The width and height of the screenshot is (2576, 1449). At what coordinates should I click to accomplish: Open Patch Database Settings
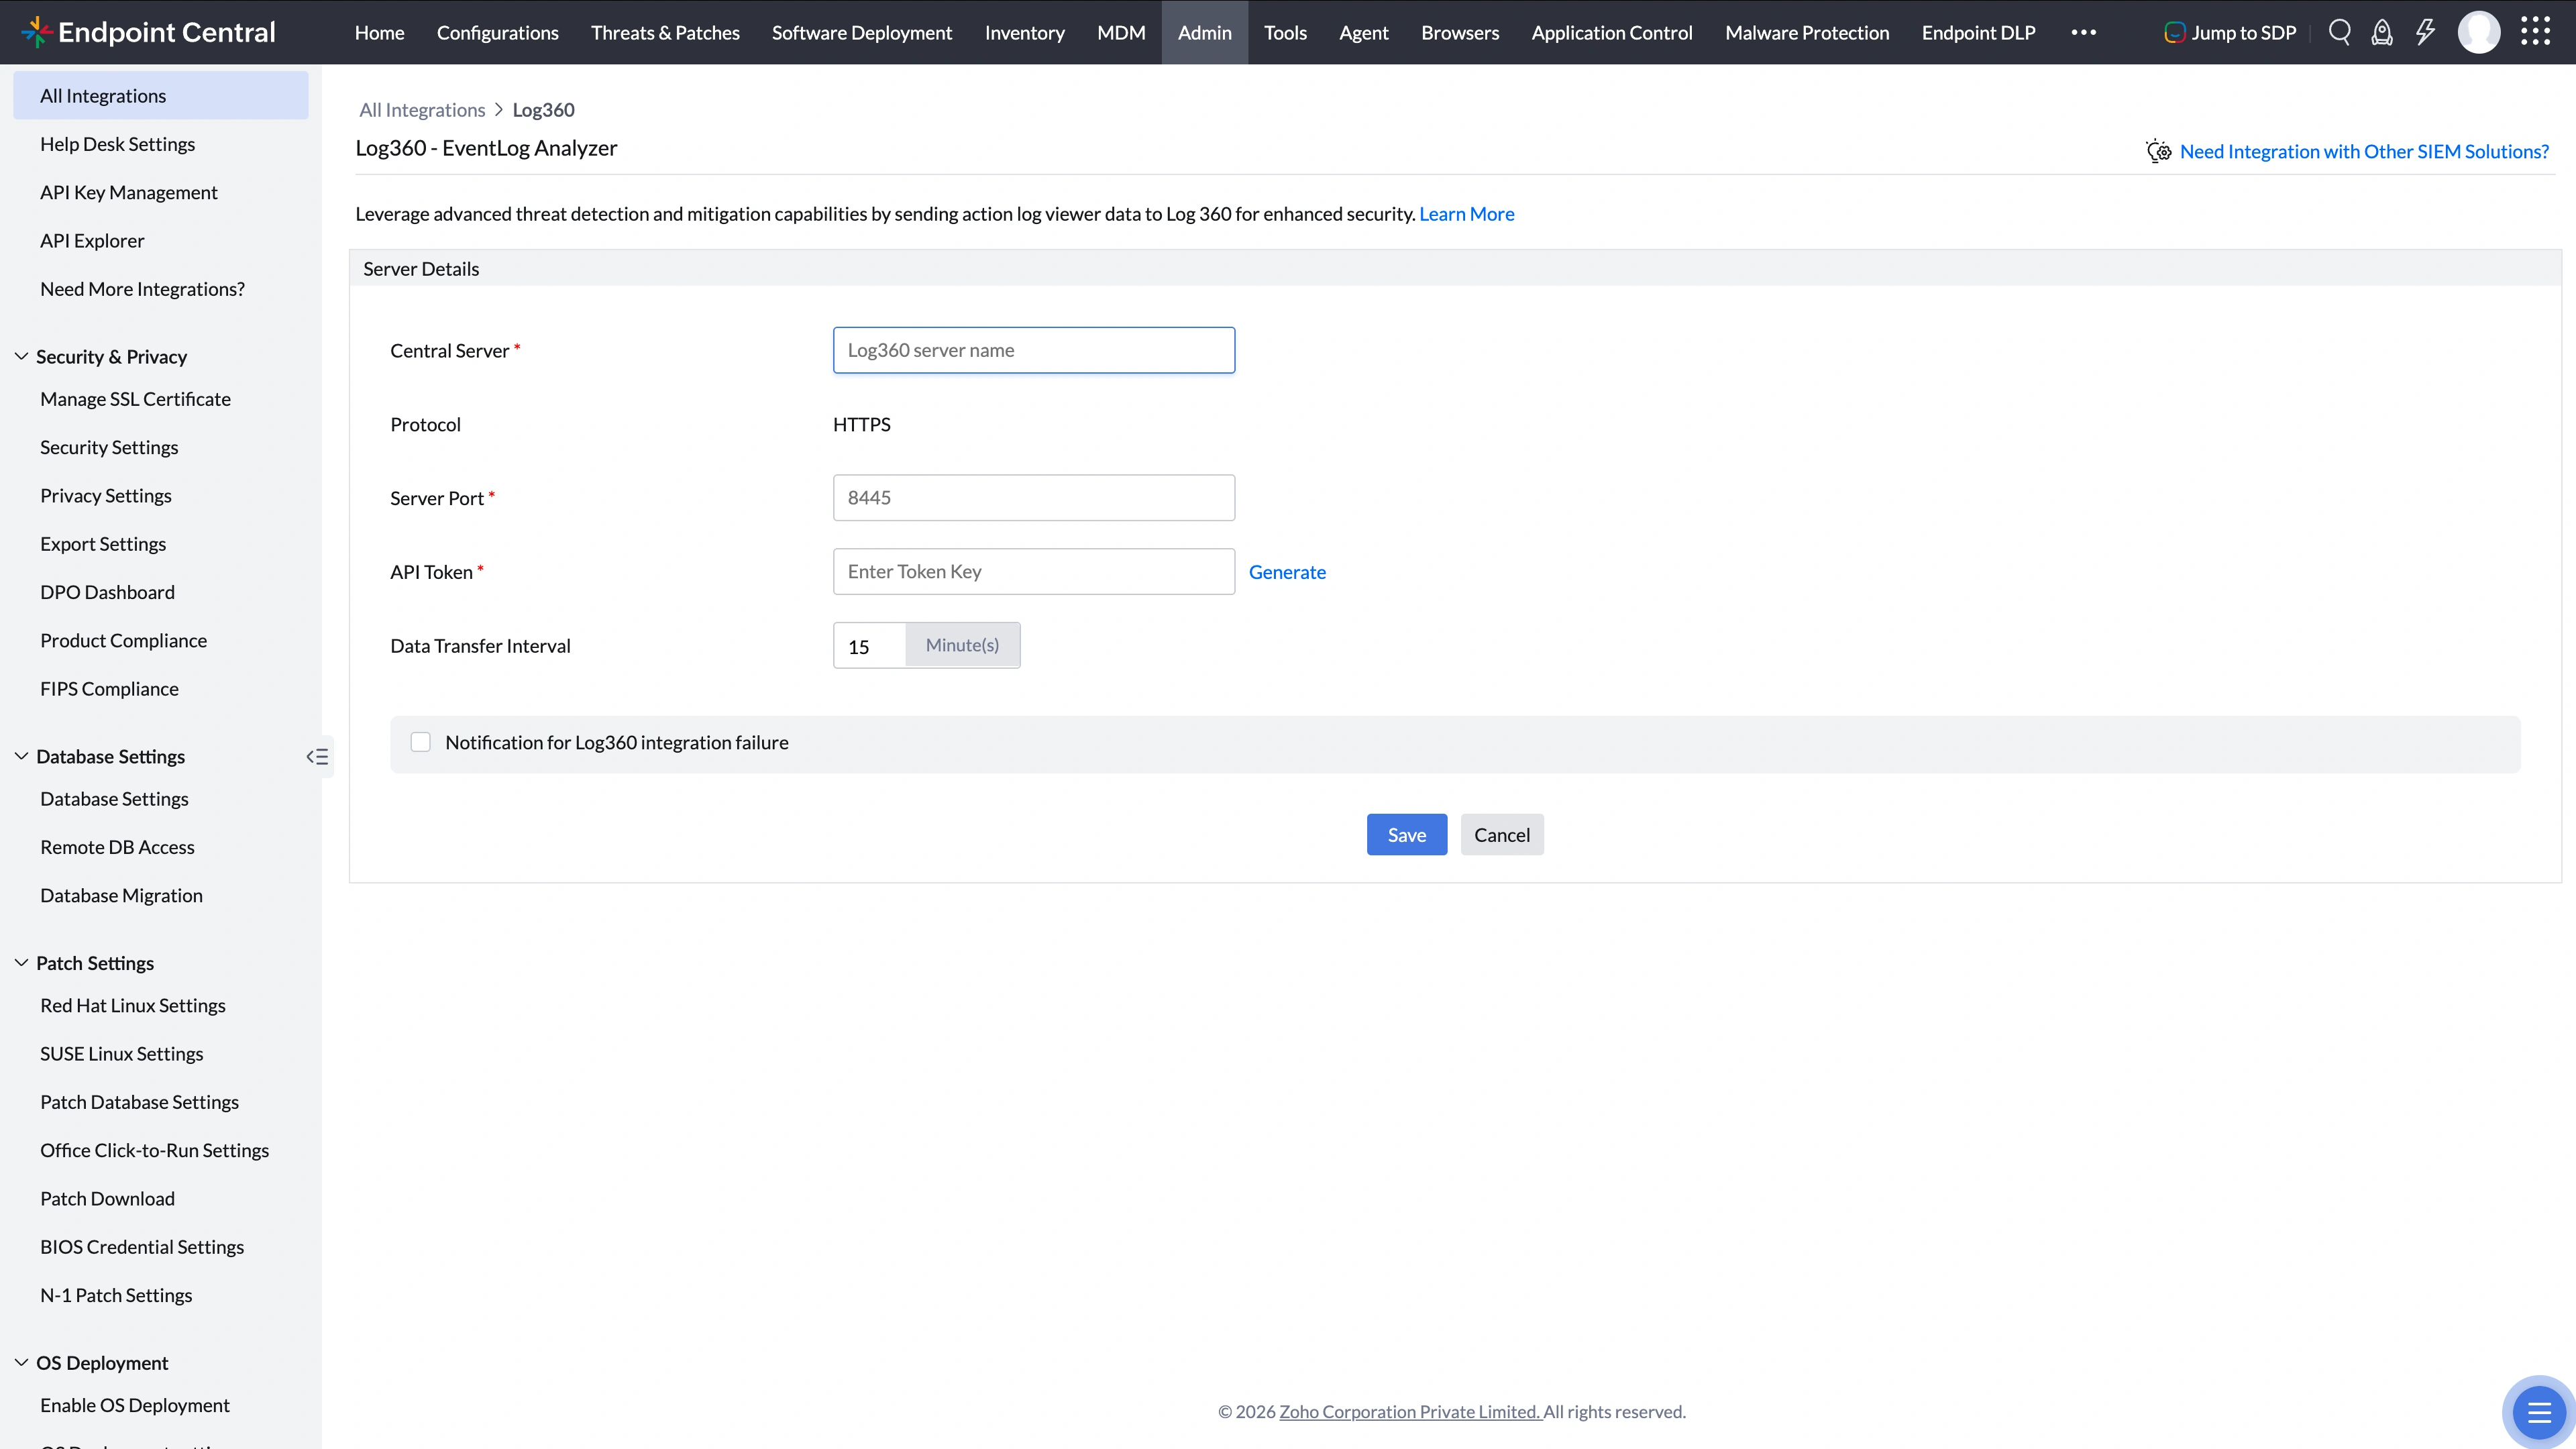click(139, 1102)
